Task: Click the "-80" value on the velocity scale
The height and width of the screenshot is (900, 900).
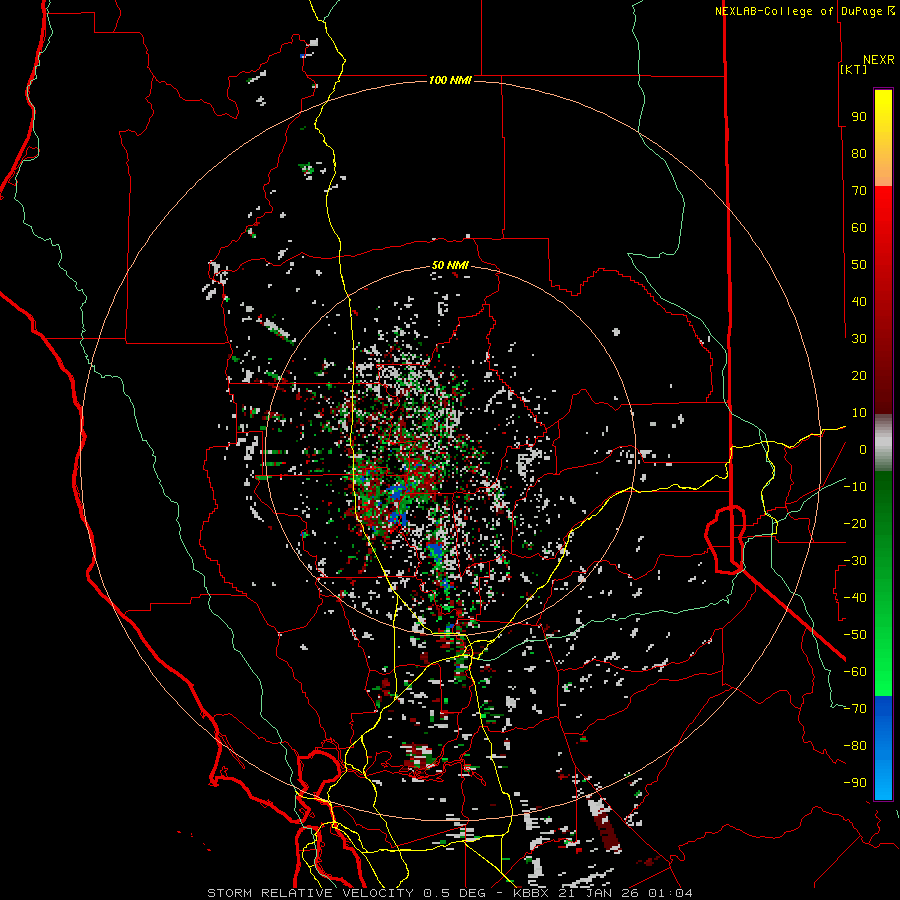Action: 855,746
